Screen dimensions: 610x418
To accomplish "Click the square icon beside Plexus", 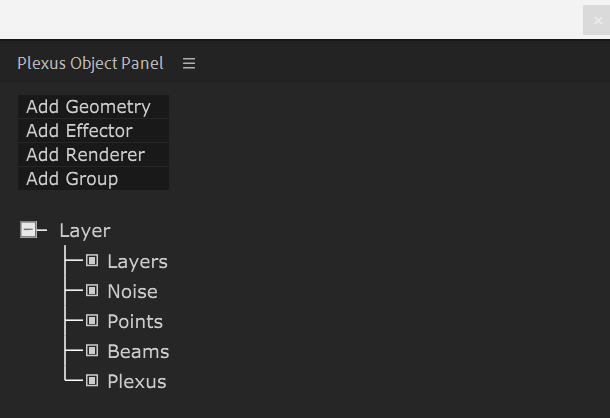I will point(92,381).
